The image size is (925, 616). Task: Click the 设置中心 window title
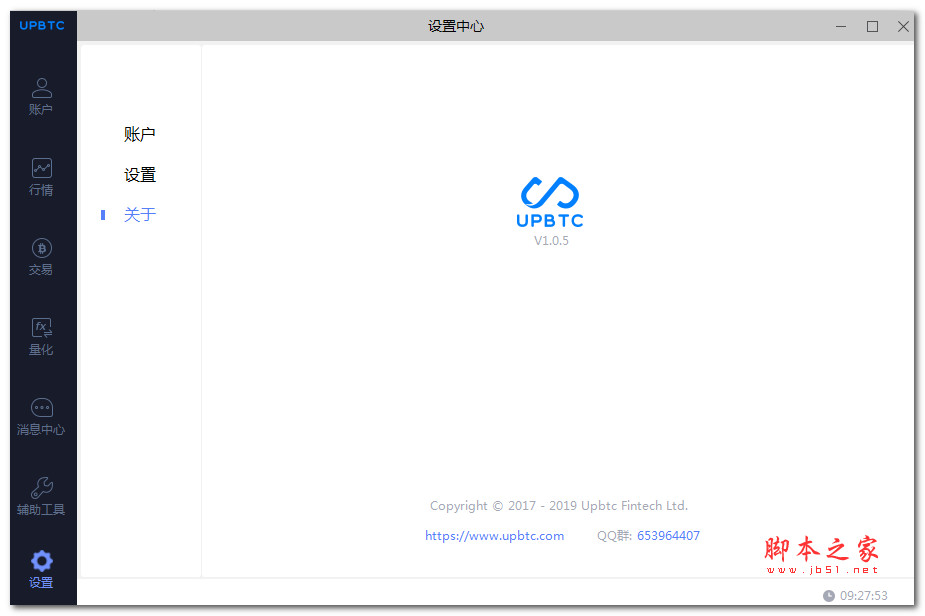pyautogui.click(x=456, y=26)
